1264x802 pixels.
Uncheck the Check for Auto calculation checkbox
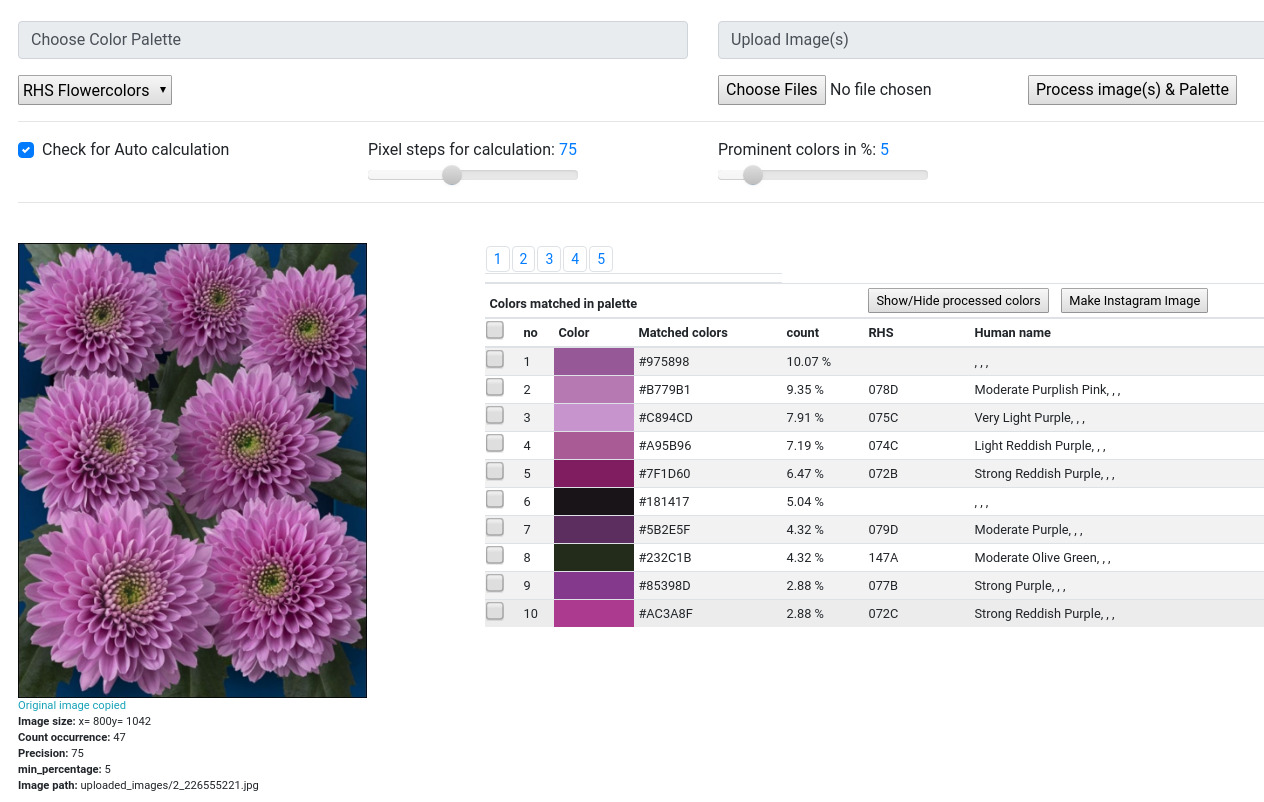26,150
